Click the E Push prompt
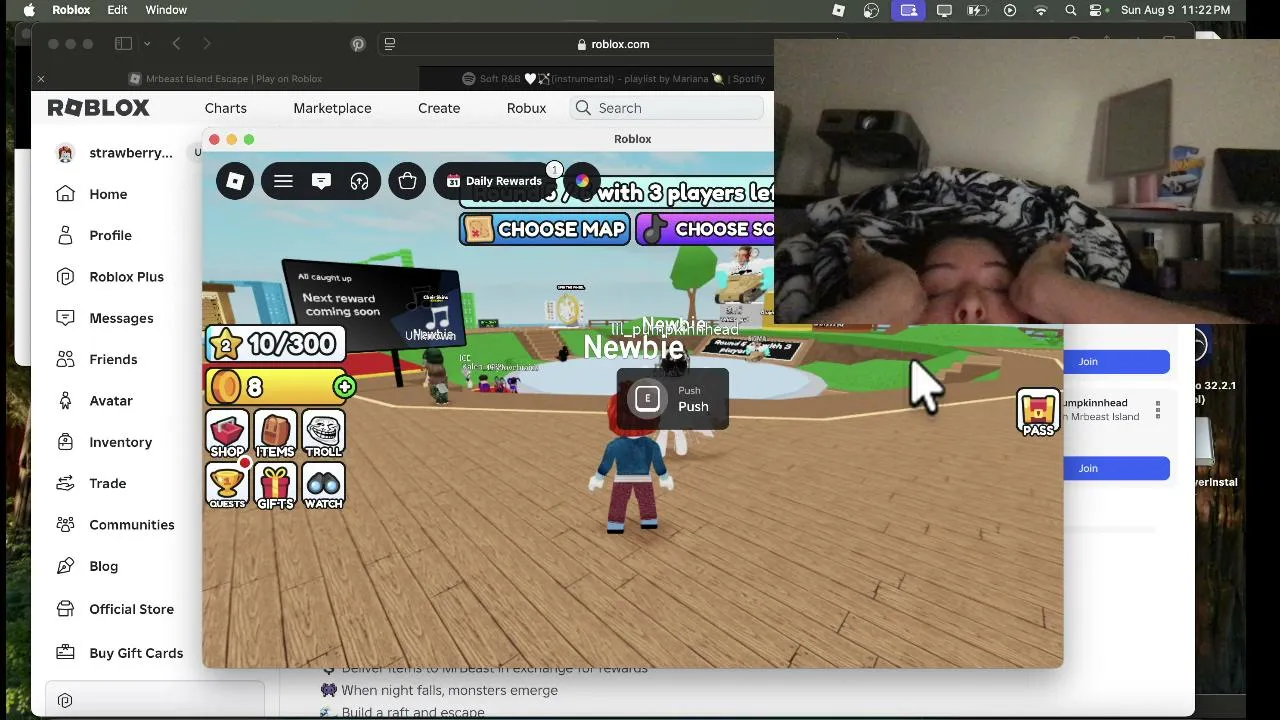The height and width of the screenshot is (720, 1280). click(672, 399)
